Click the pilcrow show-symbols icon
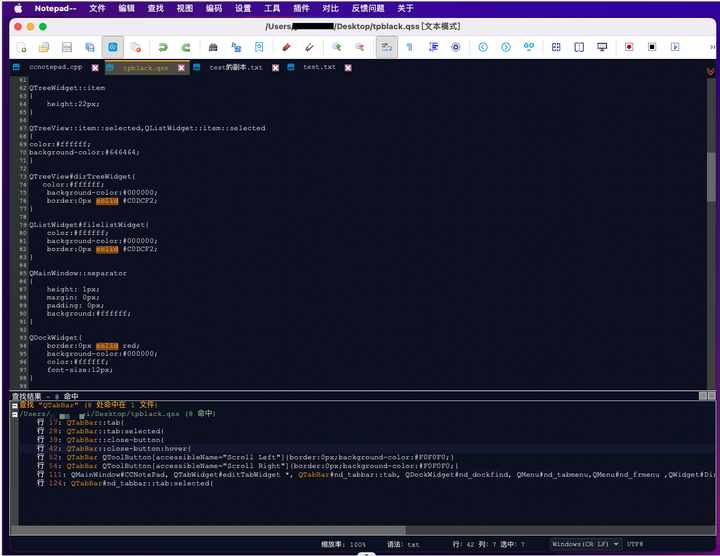The height and width of the screenshot is (556, 720). [408, 47]
